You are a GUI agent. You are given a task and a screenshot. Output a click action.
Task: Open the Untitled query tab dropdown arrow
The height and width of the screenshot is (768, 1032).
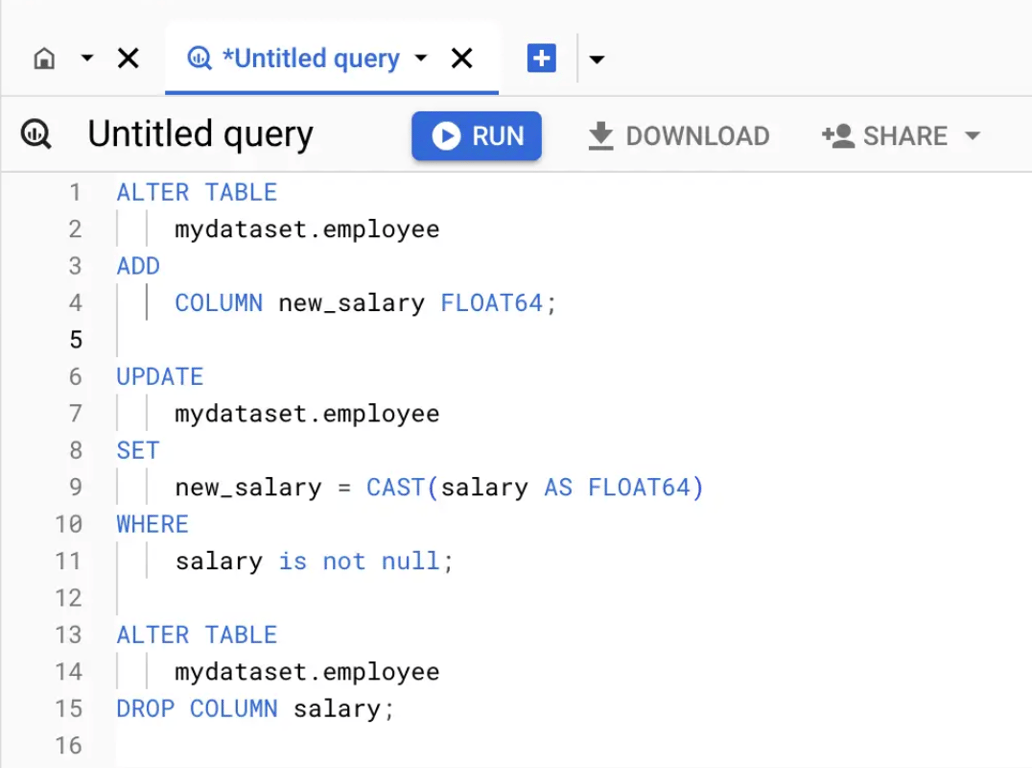pyautogui.click(x=421, y=59)
